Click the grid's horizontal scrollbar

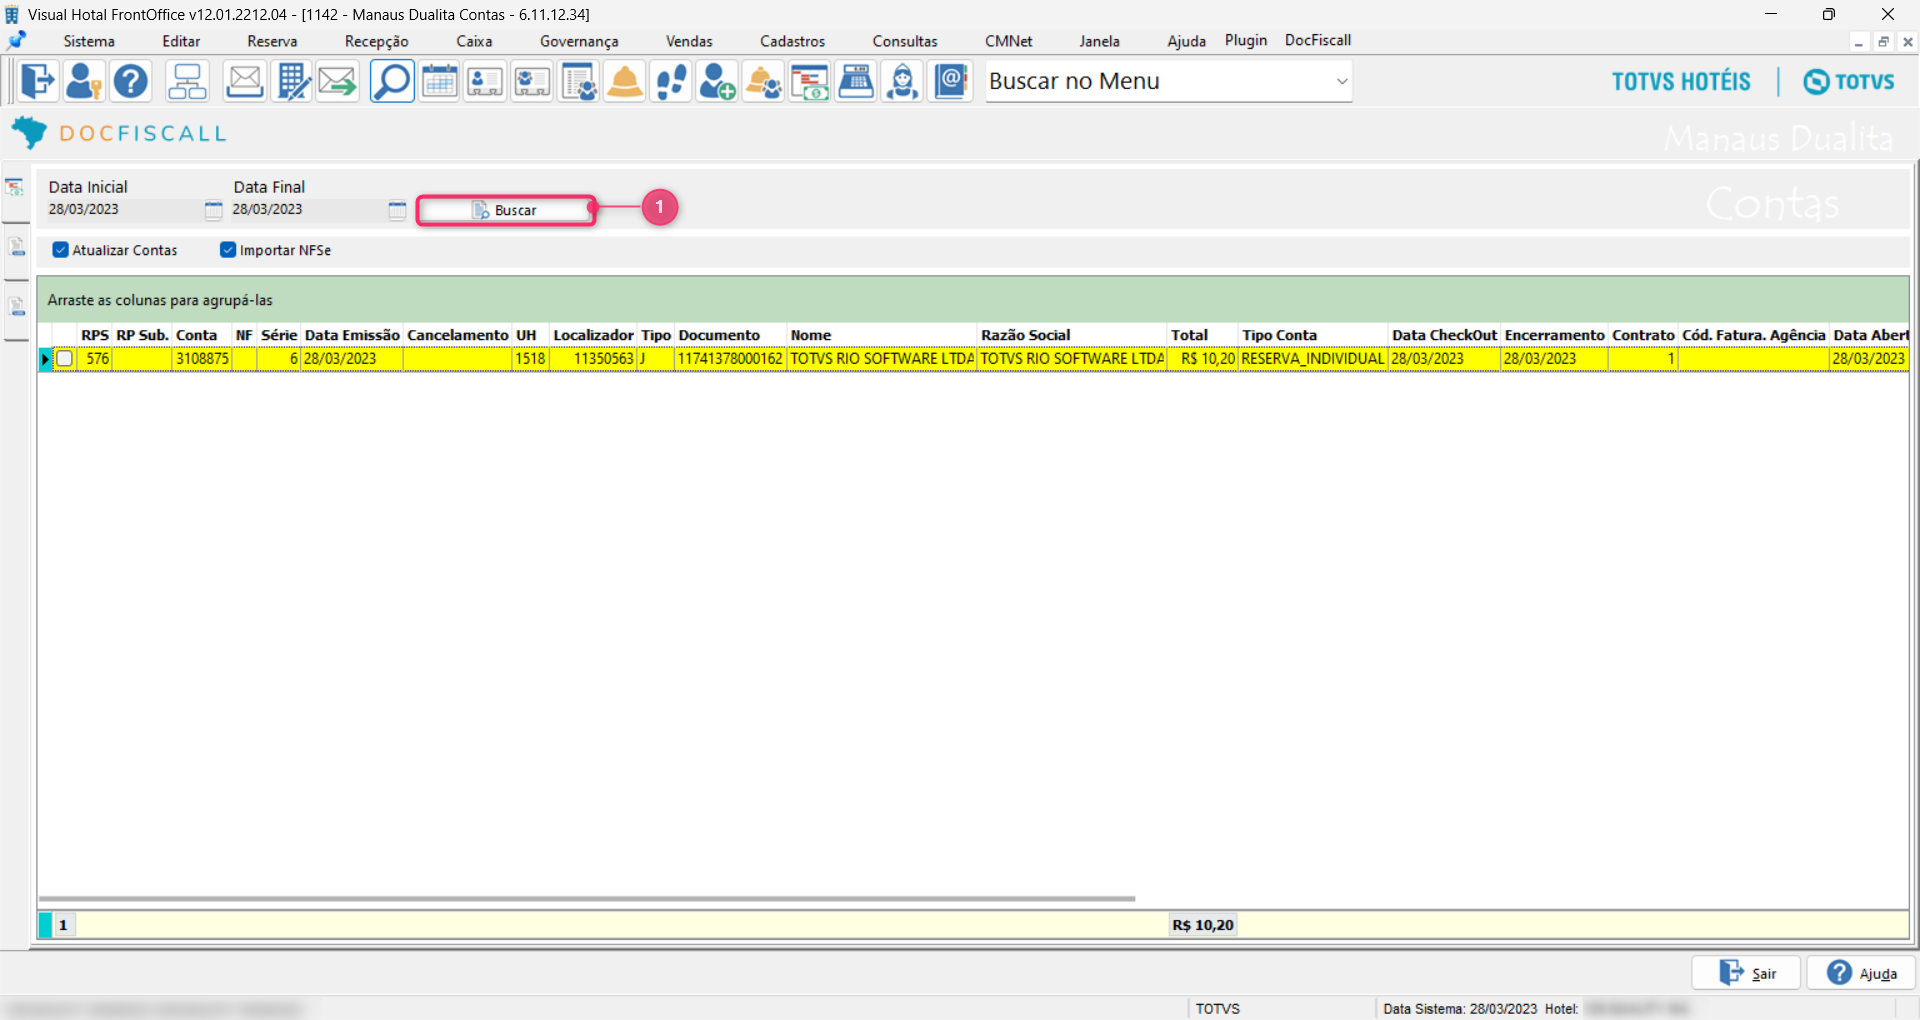click(586, 898)
